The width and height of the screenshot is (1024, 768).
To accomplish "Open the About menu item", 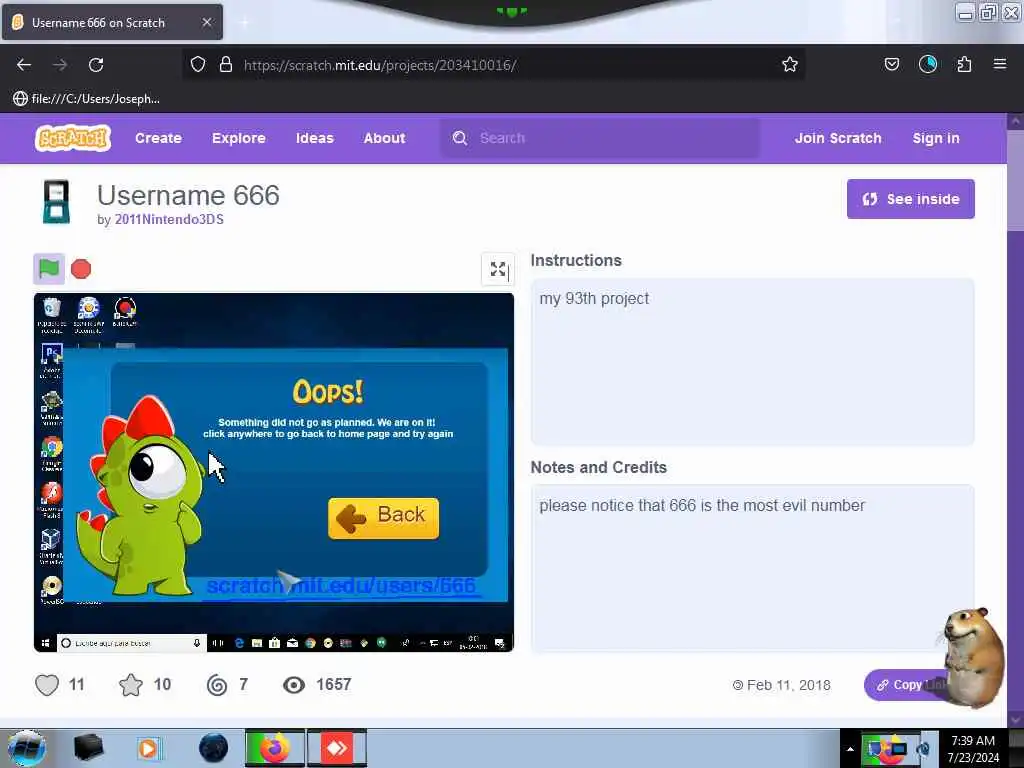I will (x=385, y=138).
